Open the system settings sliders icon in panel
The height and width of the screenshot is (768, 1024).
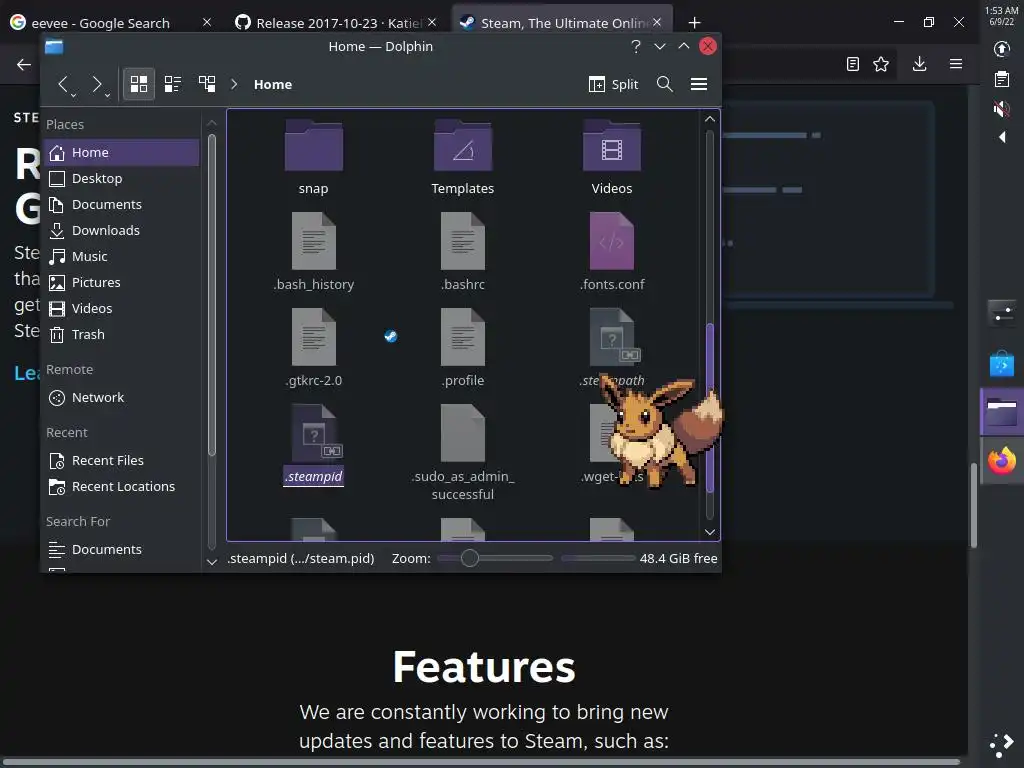pyautogui.click(x=1001, y=314)
